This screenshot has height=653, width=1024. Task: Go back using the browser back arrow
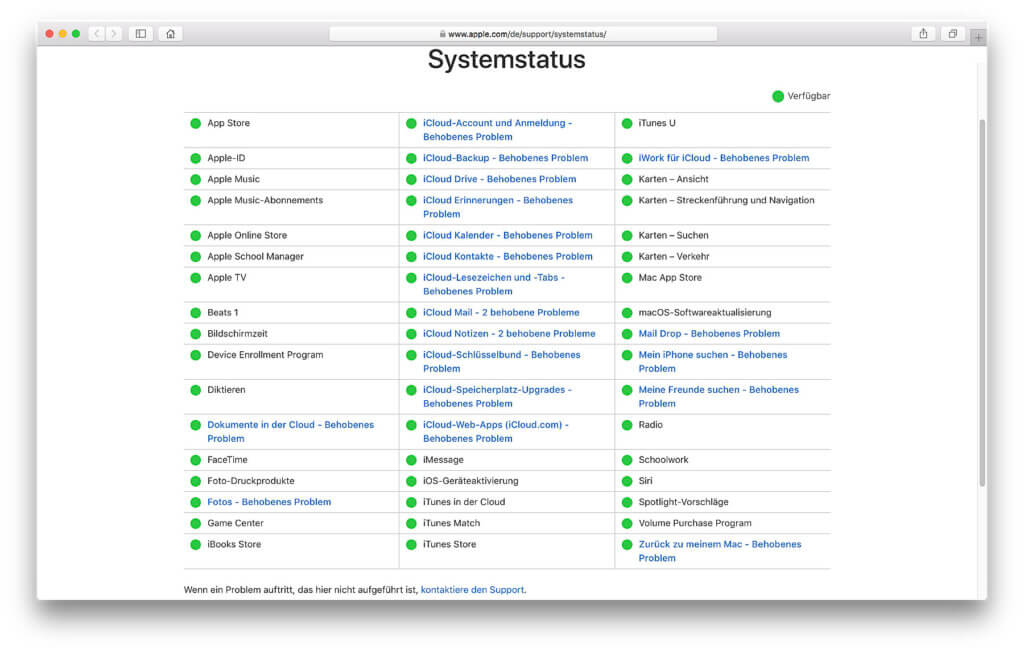pos(95,33)
